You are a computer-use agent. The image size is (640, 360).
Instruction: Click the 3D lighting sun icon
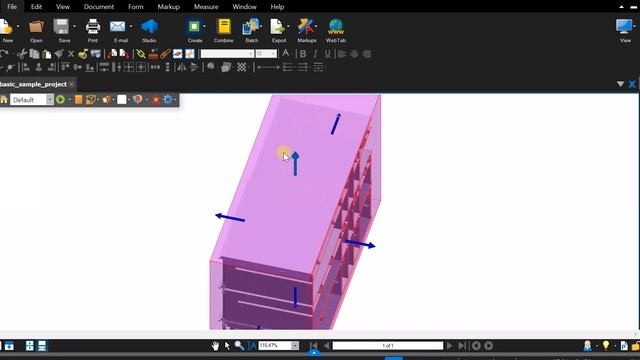156,100
